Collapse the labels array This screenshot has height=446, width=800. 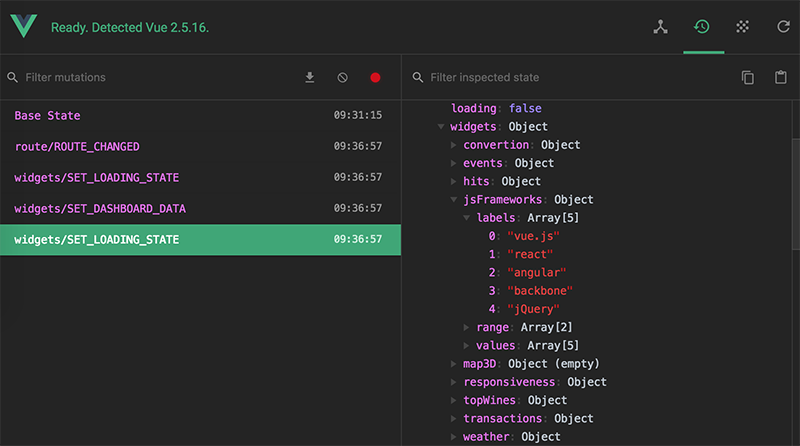click(466, 218)
